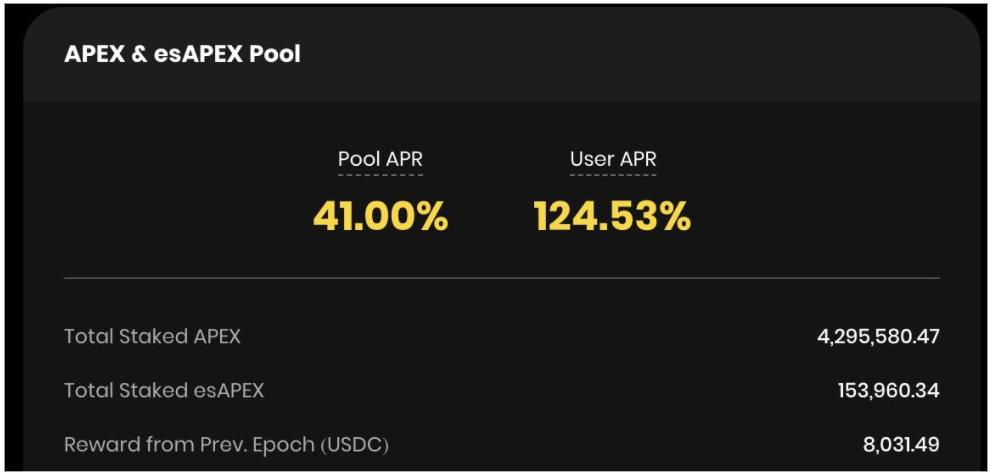Click the Total Staked esAPEX label

(x=164, y=390)
